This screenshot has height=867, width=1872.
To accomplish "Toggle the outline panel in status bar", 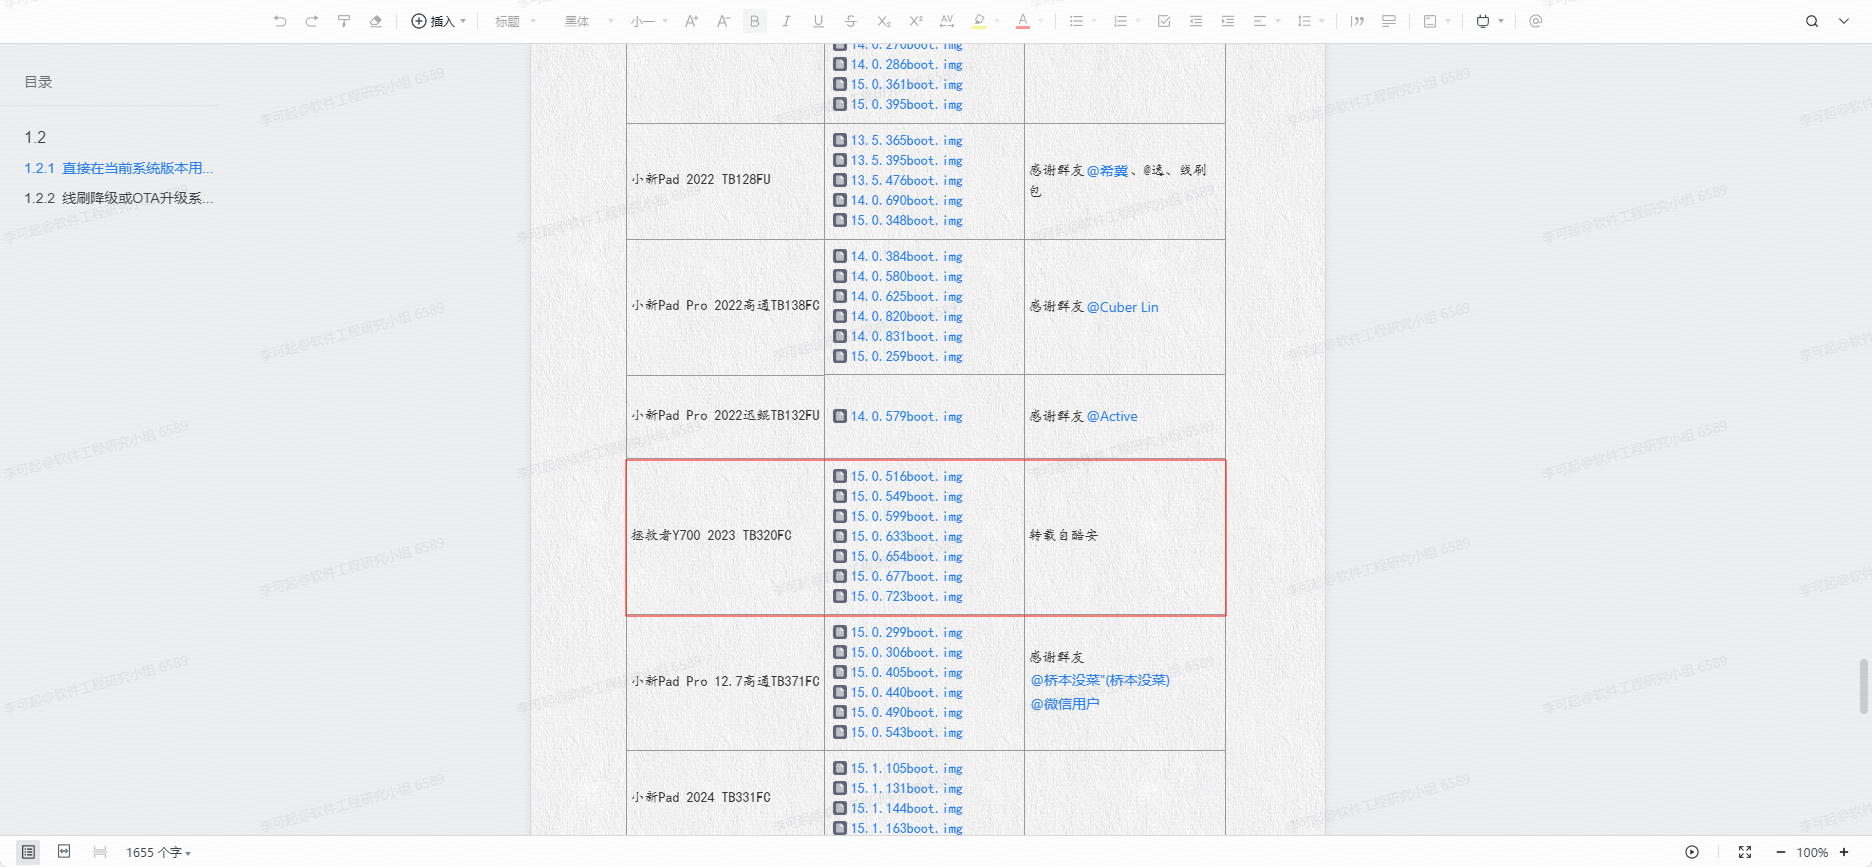I will pos(28,852).
